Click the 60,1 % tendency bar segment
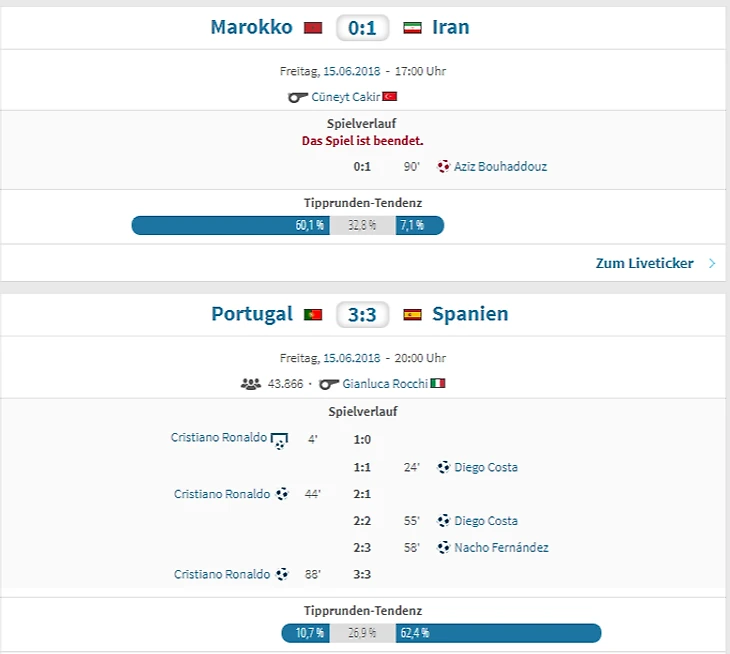 point(230,225)
